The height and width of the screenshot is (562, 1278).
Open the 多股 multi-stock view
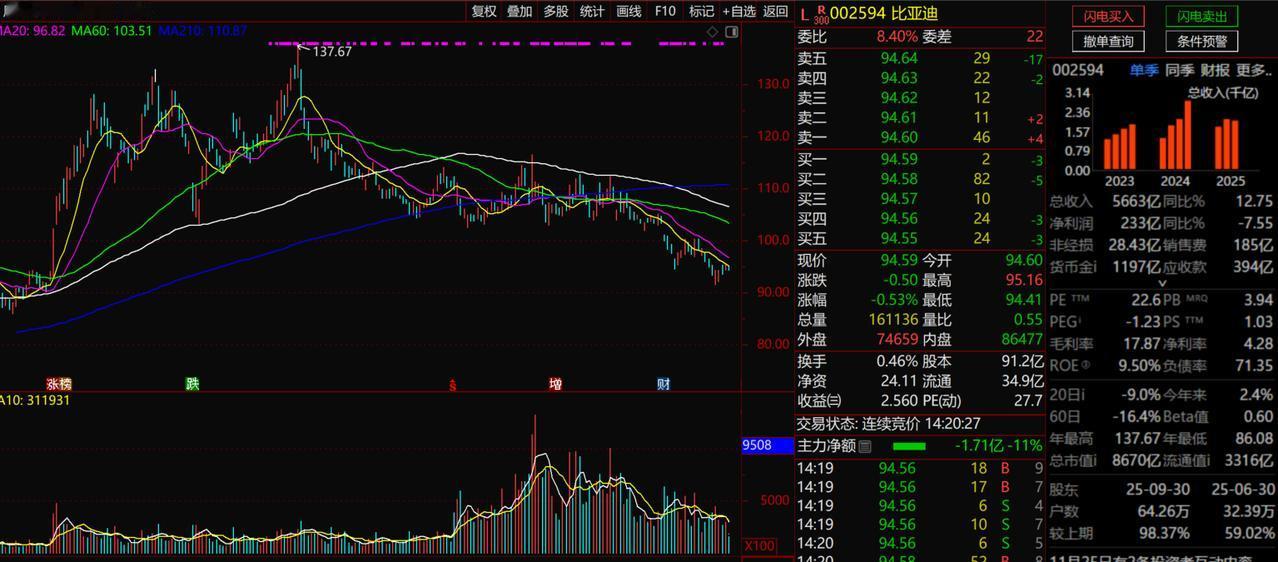(556, 11)
